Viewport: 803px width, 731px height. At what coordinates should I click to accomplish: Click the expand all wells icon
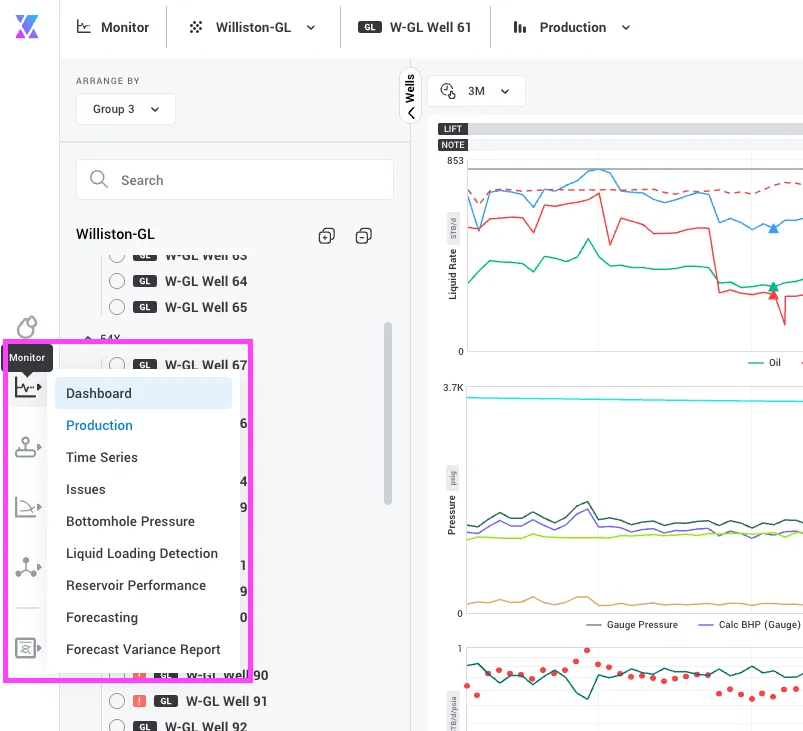coord(327,236)
